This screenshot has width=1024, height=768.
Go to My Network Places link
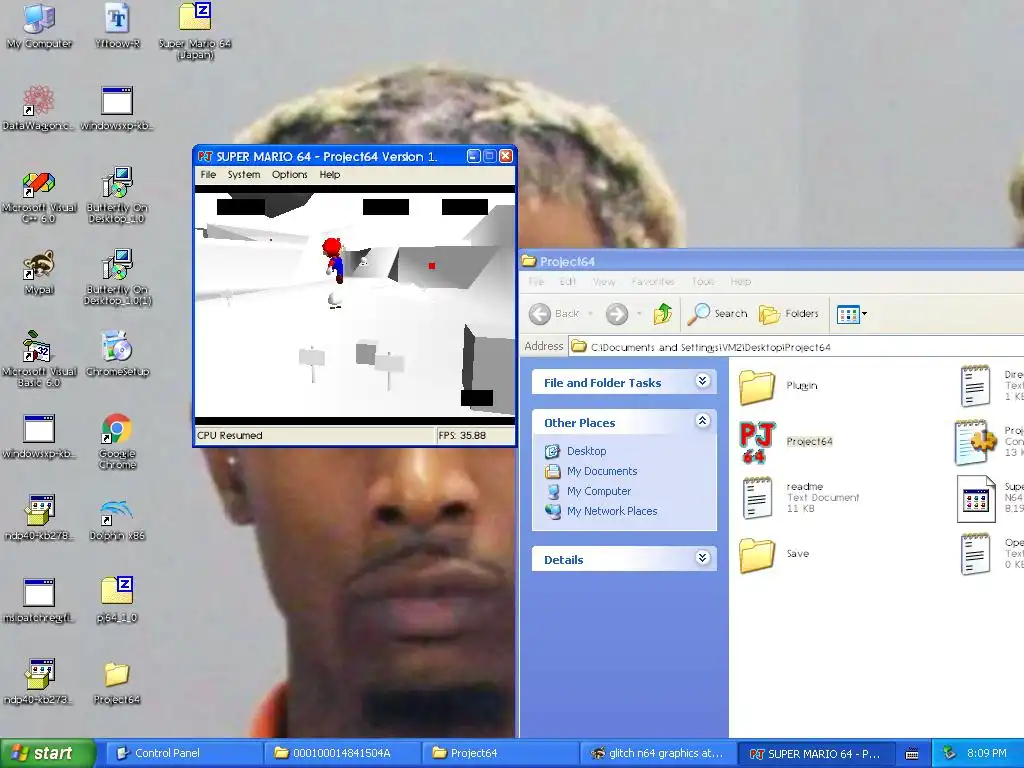(601, 511)
